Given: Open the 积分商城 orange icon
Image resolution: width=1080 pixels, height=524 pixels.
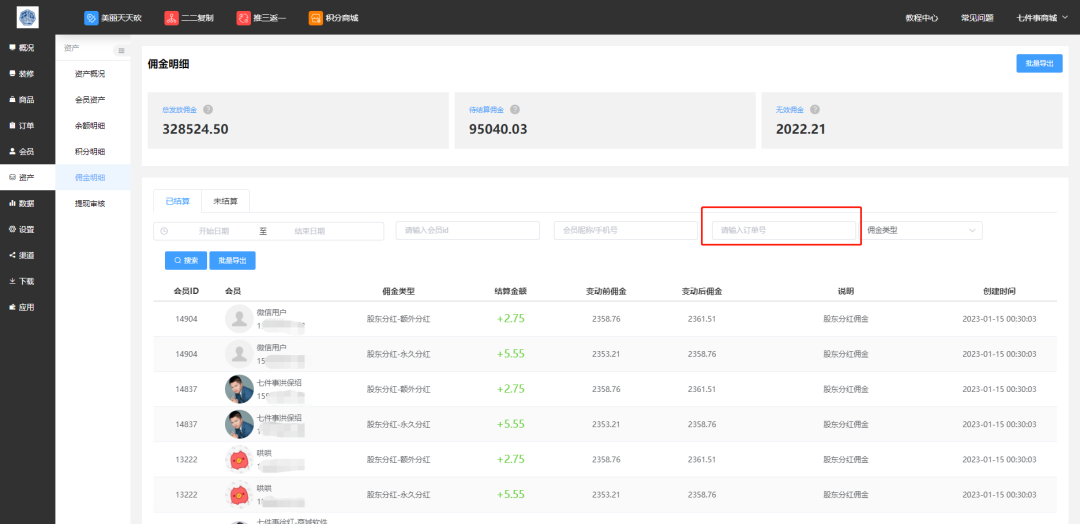Looking at the screenshot, I should pyautogui.click(x=316, y=18).
